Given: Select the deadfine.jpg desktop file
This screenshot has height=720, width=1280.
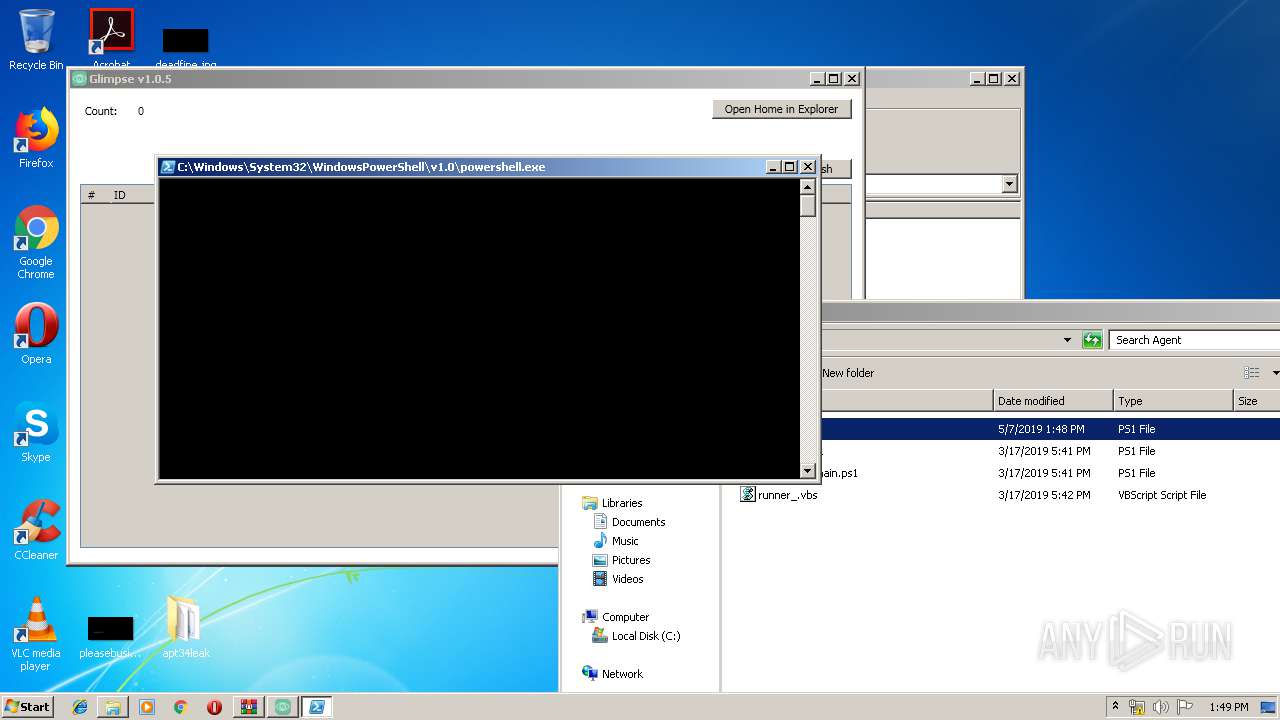Looking at the screenshot, I should [x=185, y=46].
